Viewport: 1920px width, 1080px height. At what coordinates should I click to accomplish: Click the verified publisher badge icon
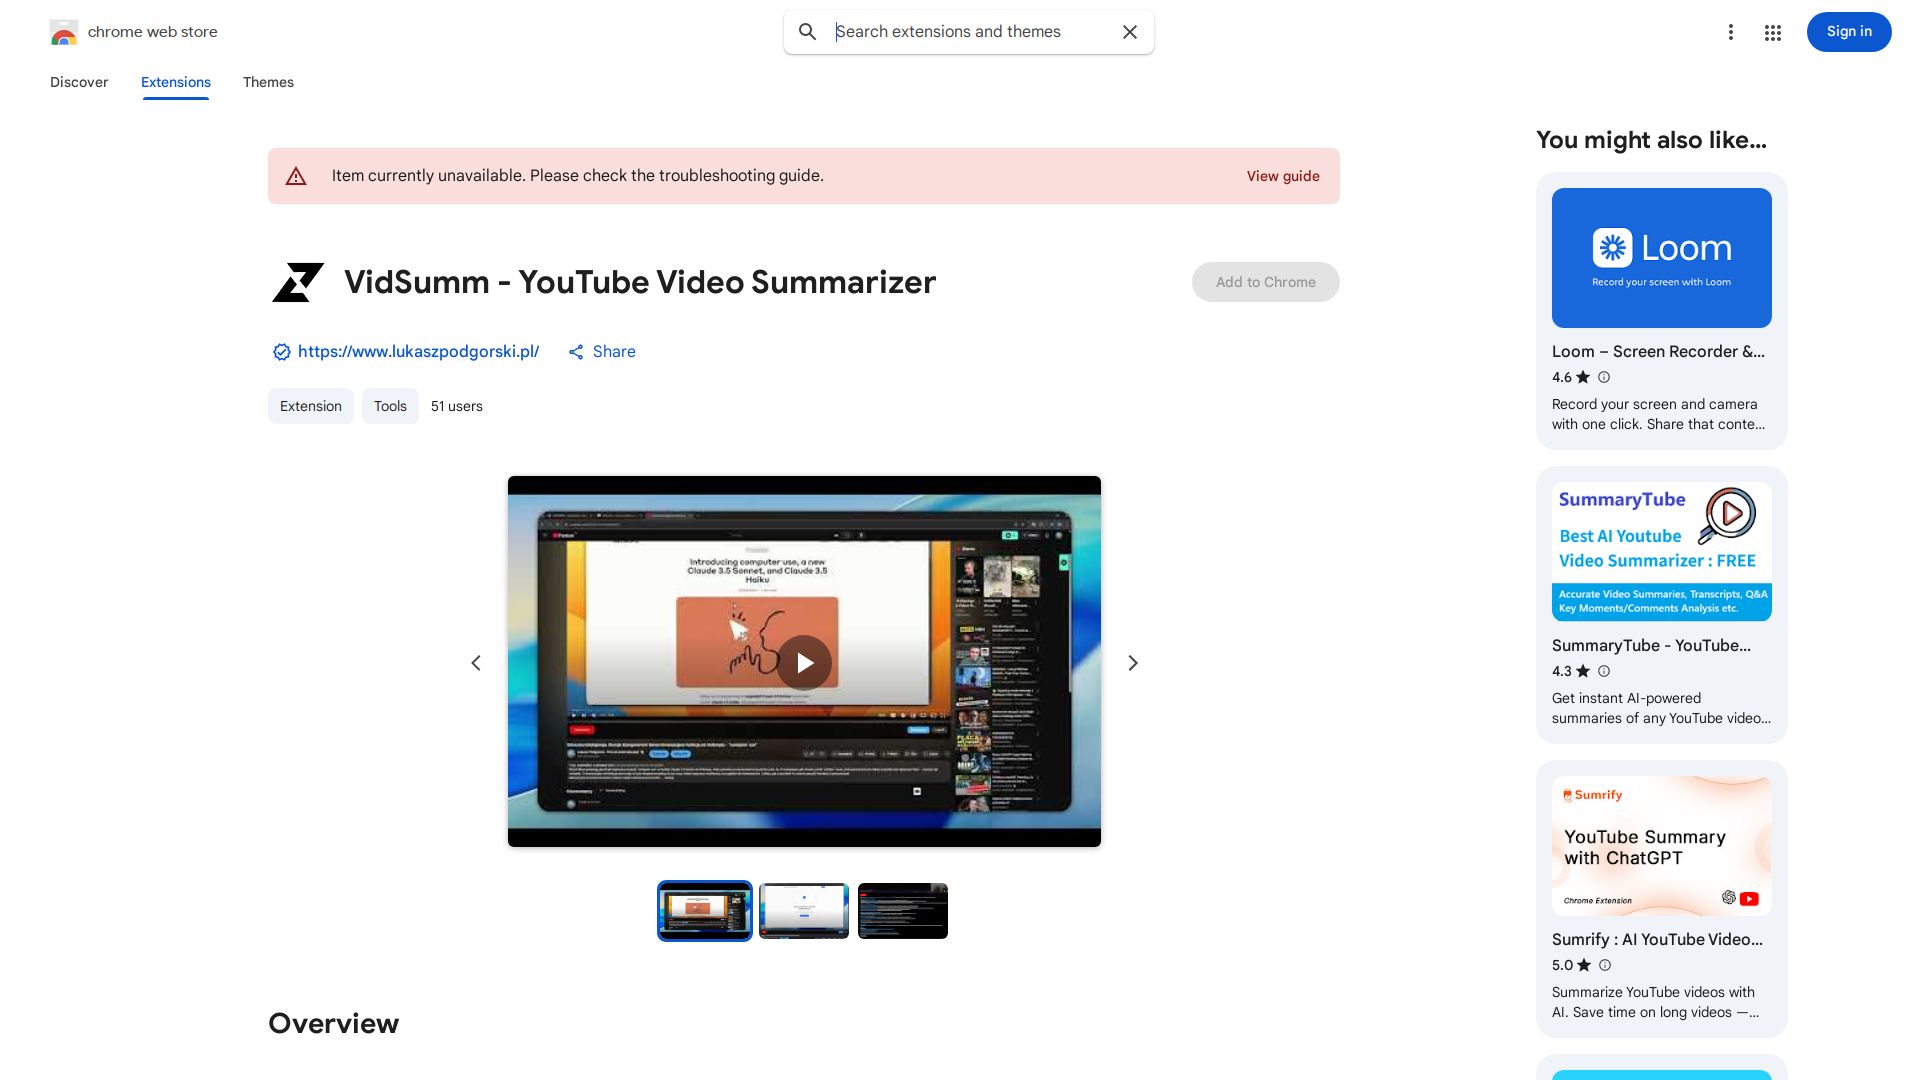[x=281, y=352]
